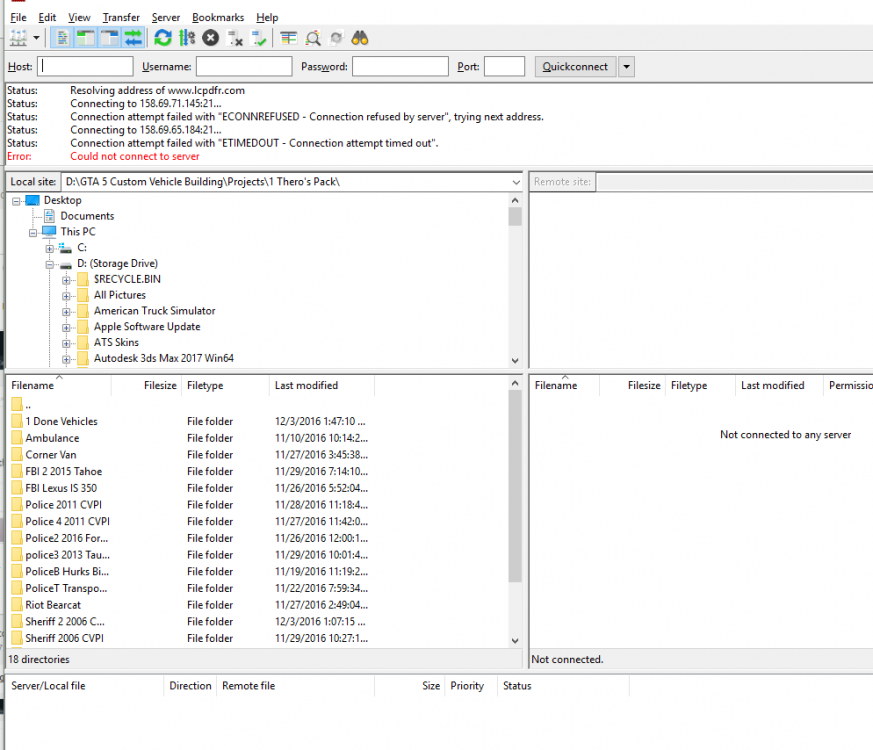This screenshot has width=873, height=750.
Task: Open the directory listing filters icon
Action: 289,38
